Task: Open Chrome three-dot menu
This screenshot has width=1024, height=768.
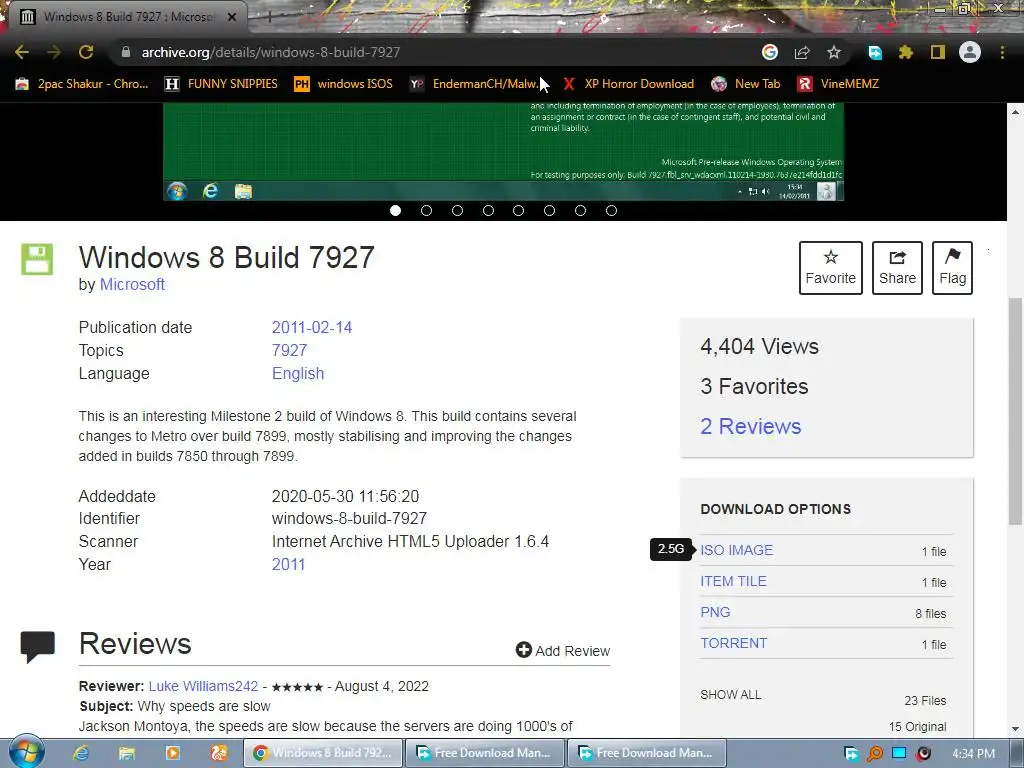Action: coord(1002,52)
